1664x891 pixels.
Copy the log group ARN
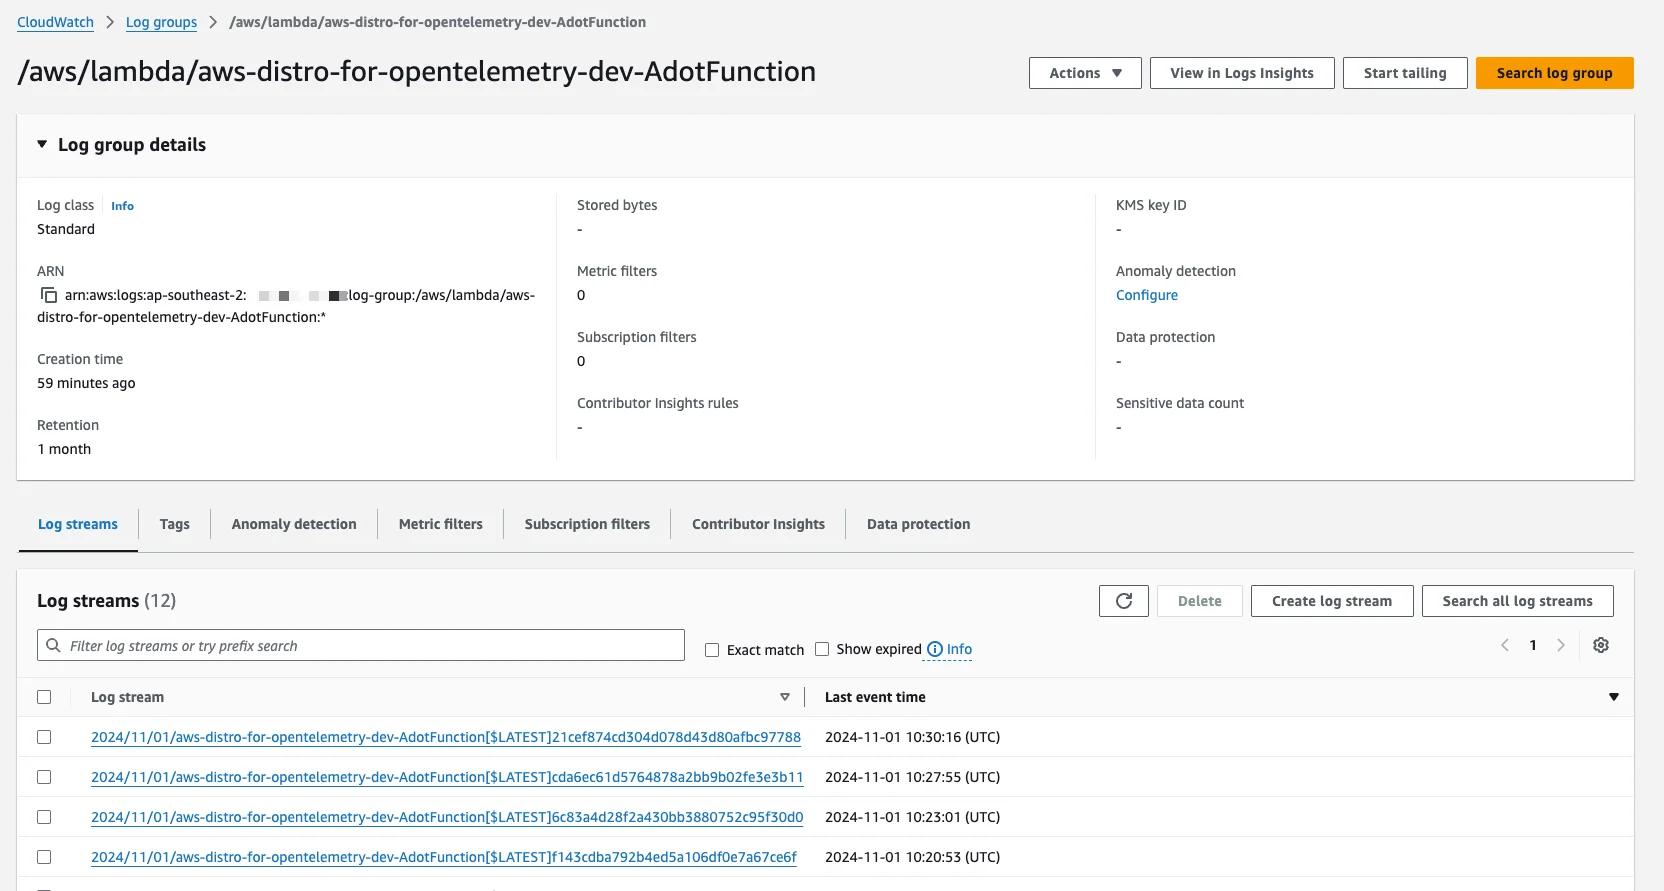click(48, 295)
